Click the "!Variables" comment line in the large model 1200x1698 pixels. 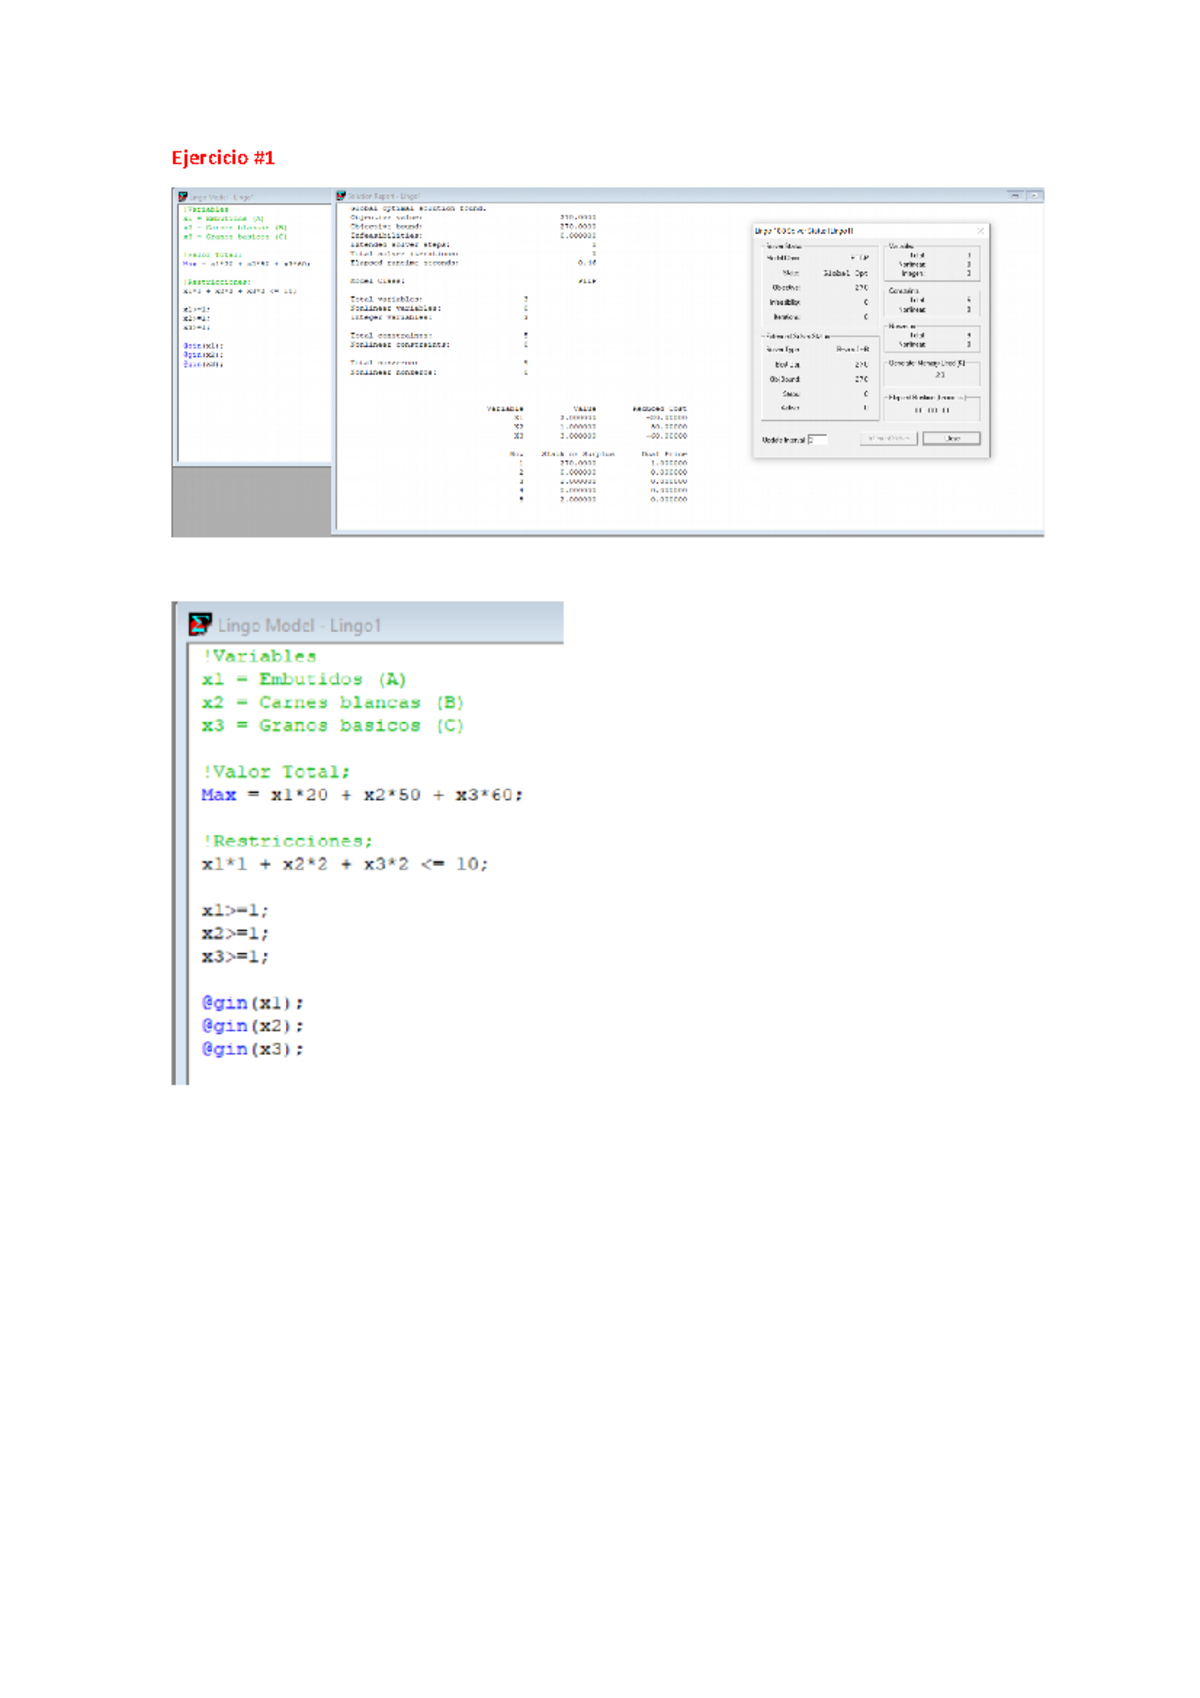pos(259,656)
